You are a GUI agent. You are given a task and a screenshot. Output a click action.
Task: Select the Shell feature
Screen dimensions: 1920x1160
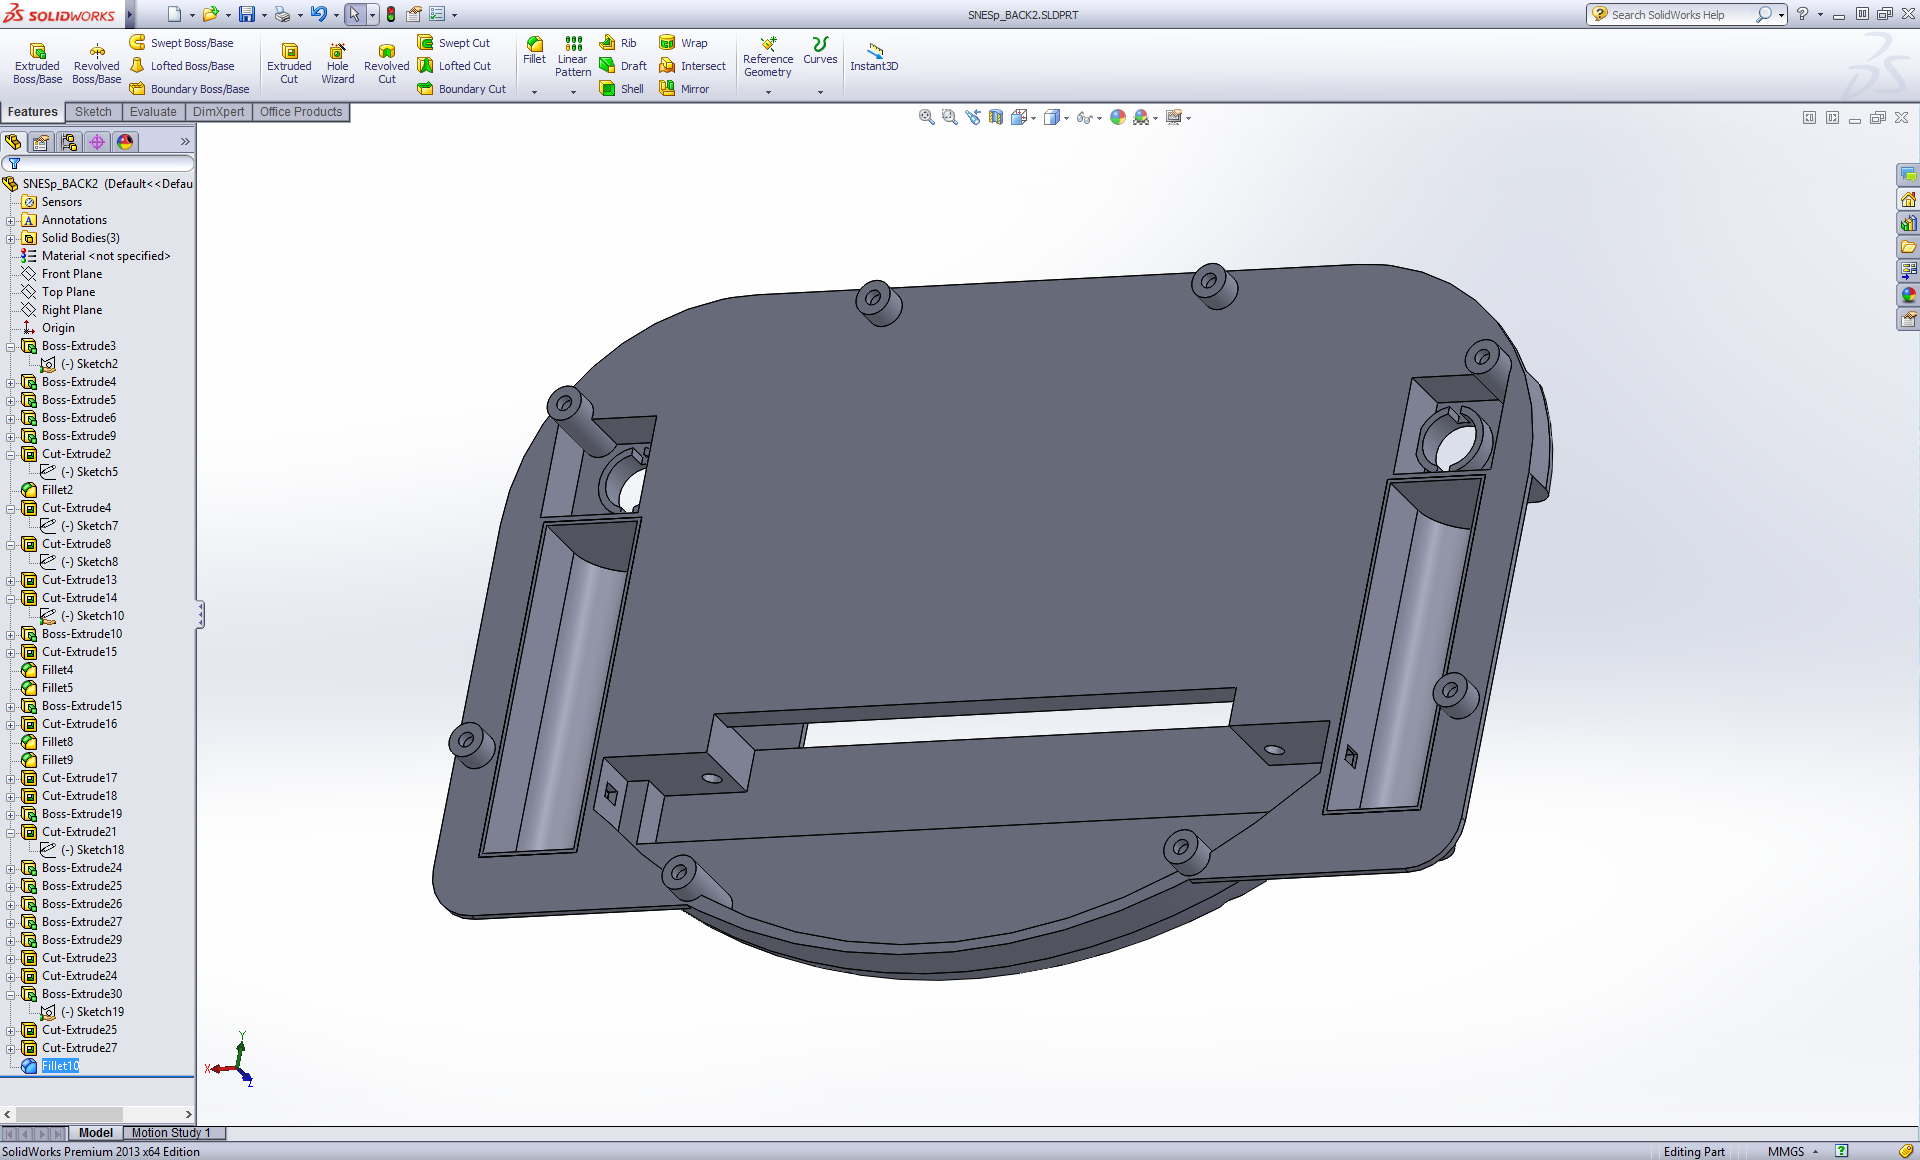tap(622, 89)
